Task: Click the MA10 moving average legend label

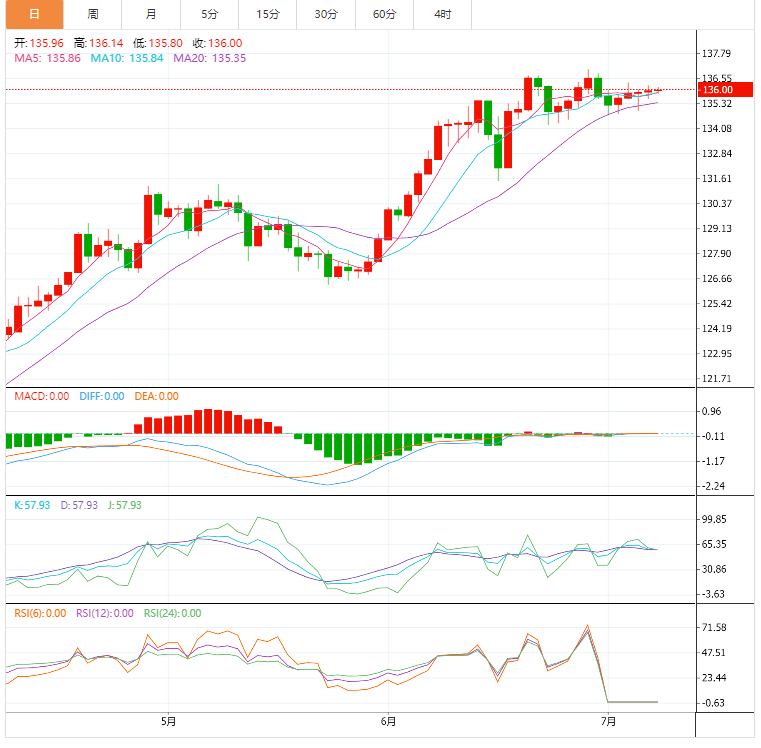Action: 127,59
